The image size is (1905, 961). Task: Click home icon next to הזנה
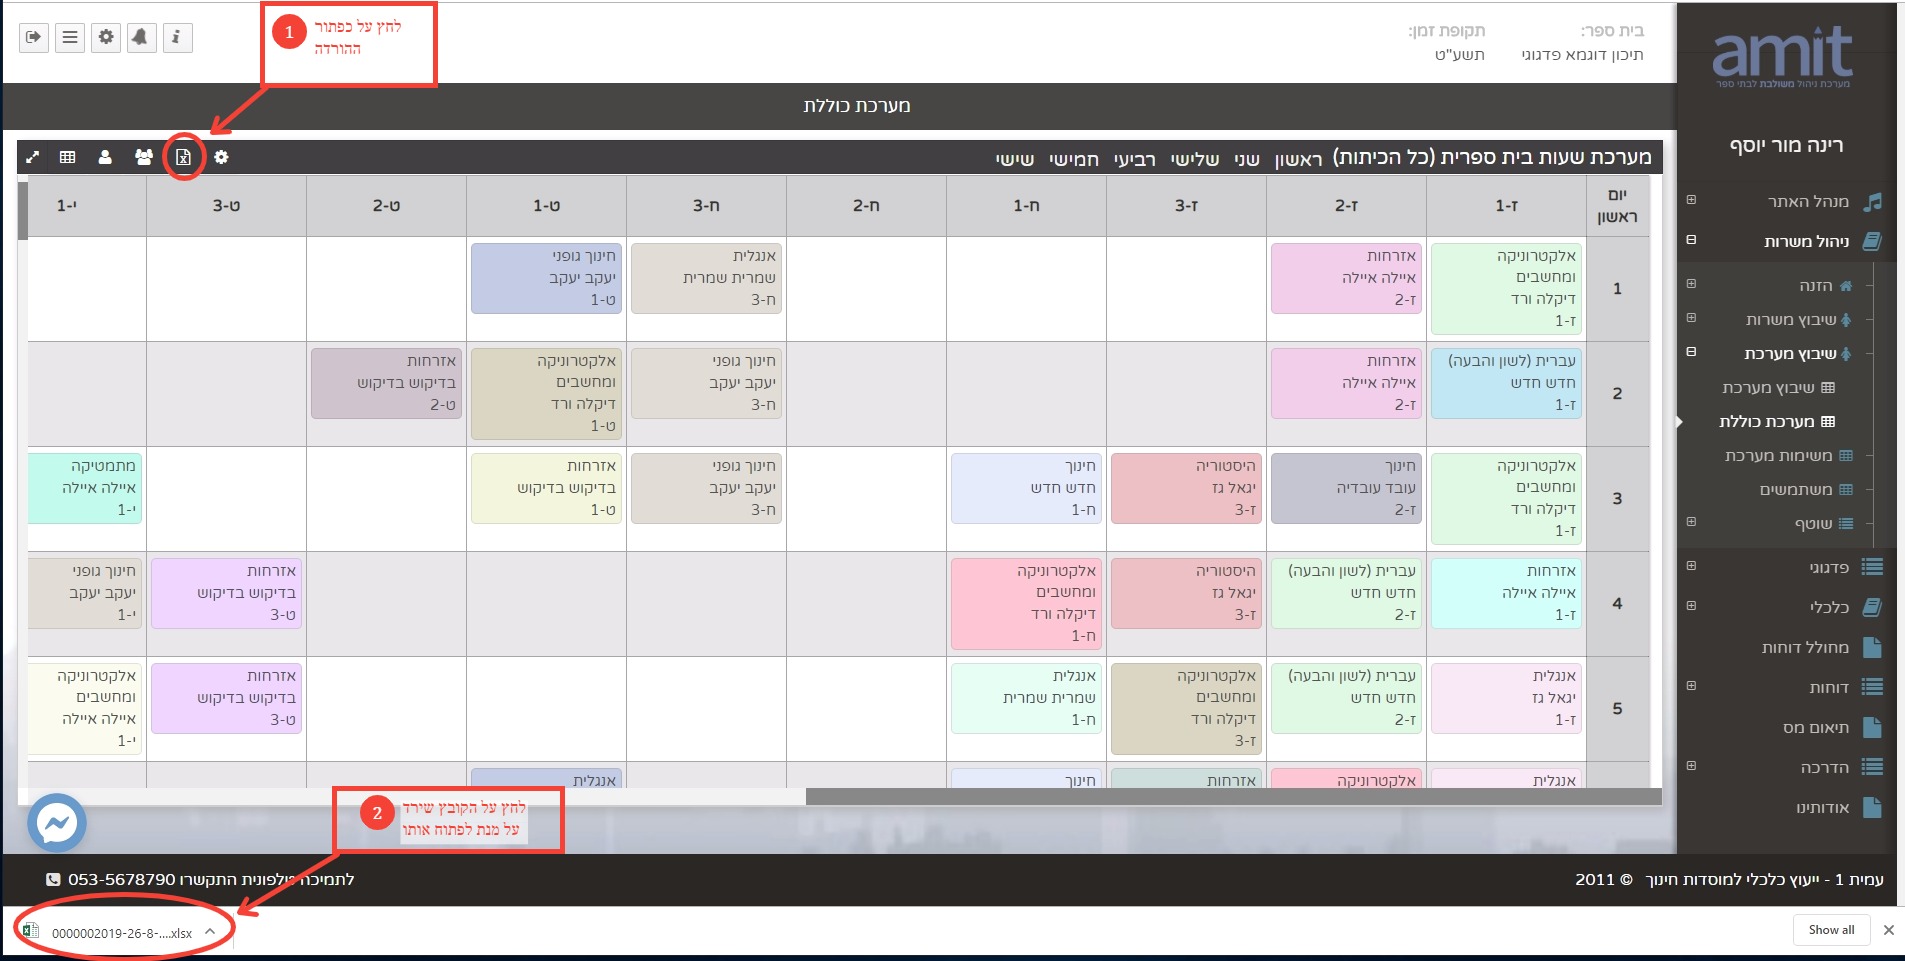point(1846,286)
